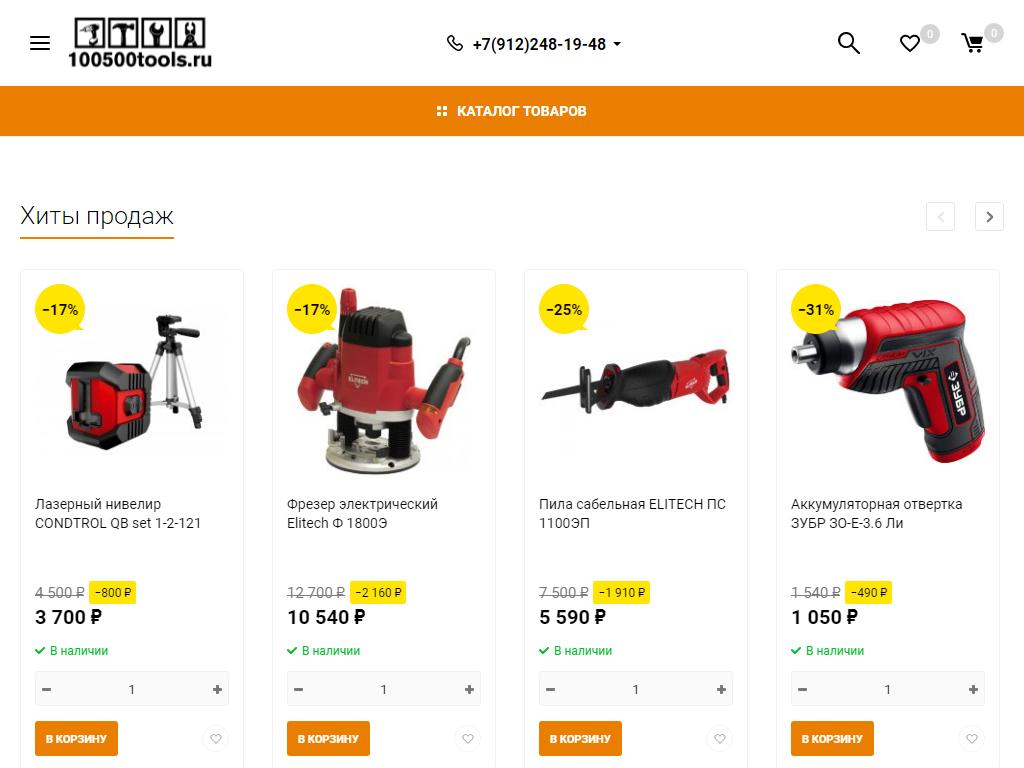
Task: Open Лазерный нивелир CONDTROL product link
Action: (x=118, y=513)
